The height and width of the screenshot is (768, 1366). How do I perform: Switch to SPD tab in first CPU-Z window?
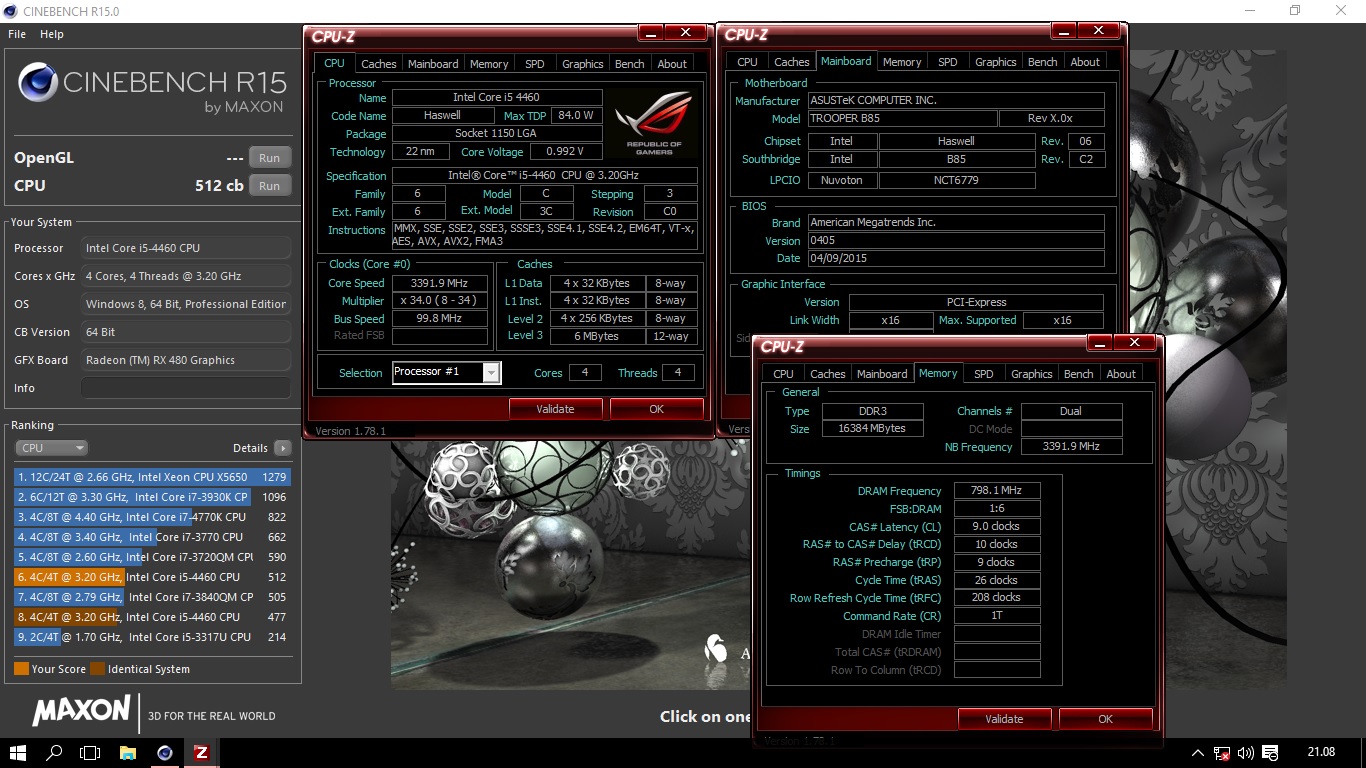(x=535, y=64)
